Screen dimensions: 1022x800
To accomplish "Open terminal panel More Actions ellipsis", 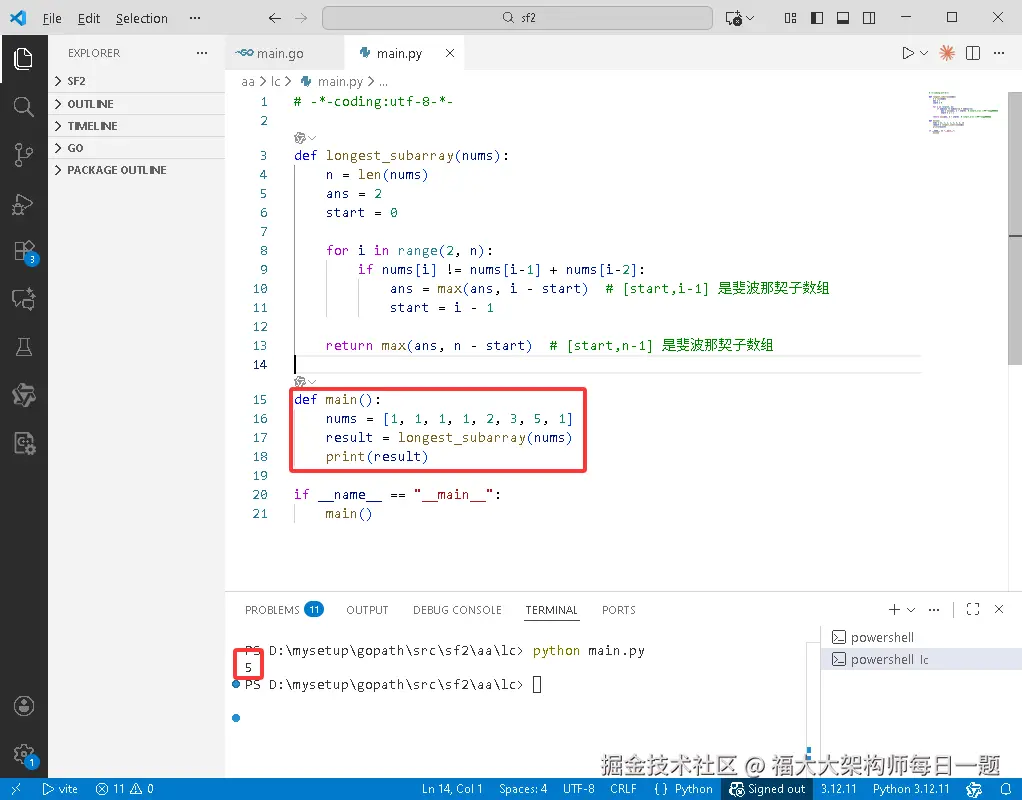I will point(934,610).
